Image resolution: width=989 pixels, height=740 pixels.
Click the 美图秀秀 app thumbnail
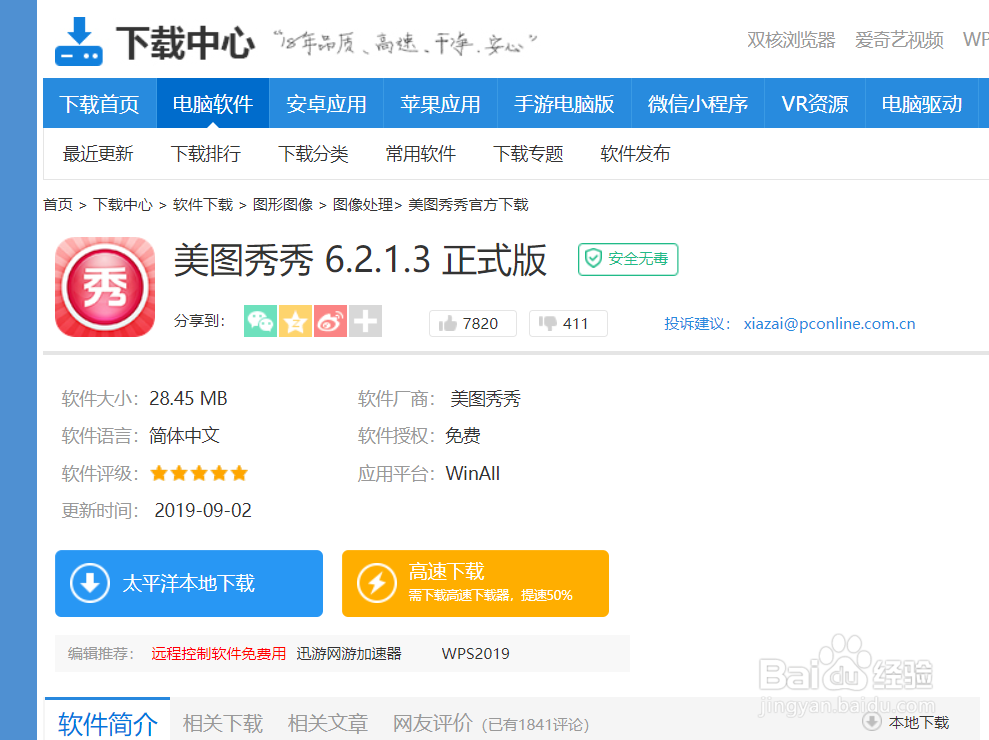[104, 286]
